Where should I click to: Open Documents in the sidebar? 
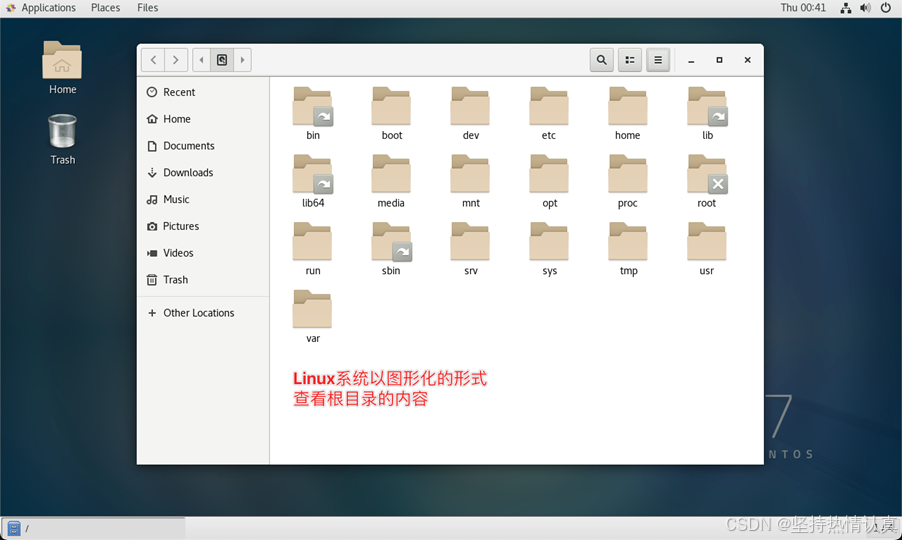(x=204, y=146)
